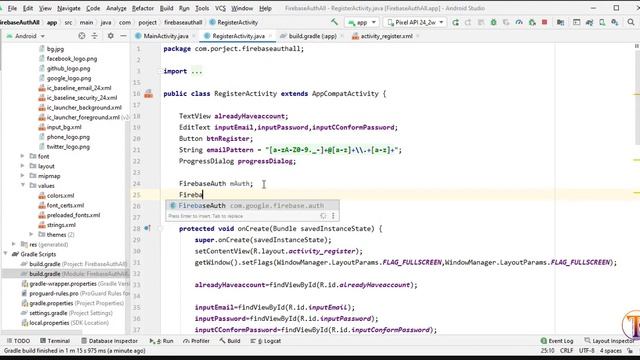Viewport: 640px width, 360px height.
Task: Click the 4 spaces indent indicator
Action: point(611,351)
